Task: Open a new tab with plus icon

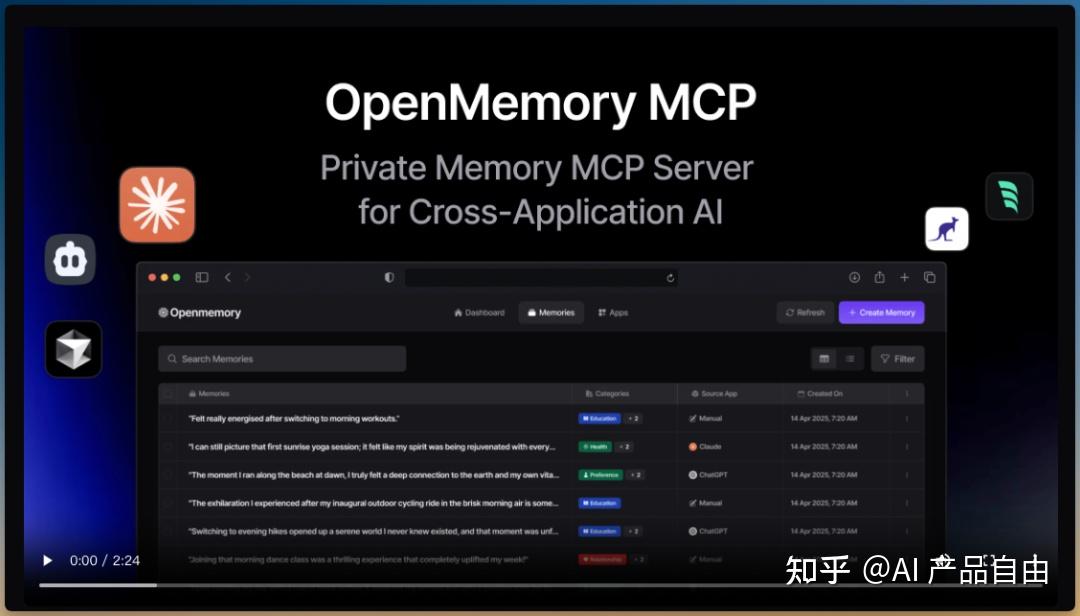Action: pyautogui.click(x=904, y=277)
